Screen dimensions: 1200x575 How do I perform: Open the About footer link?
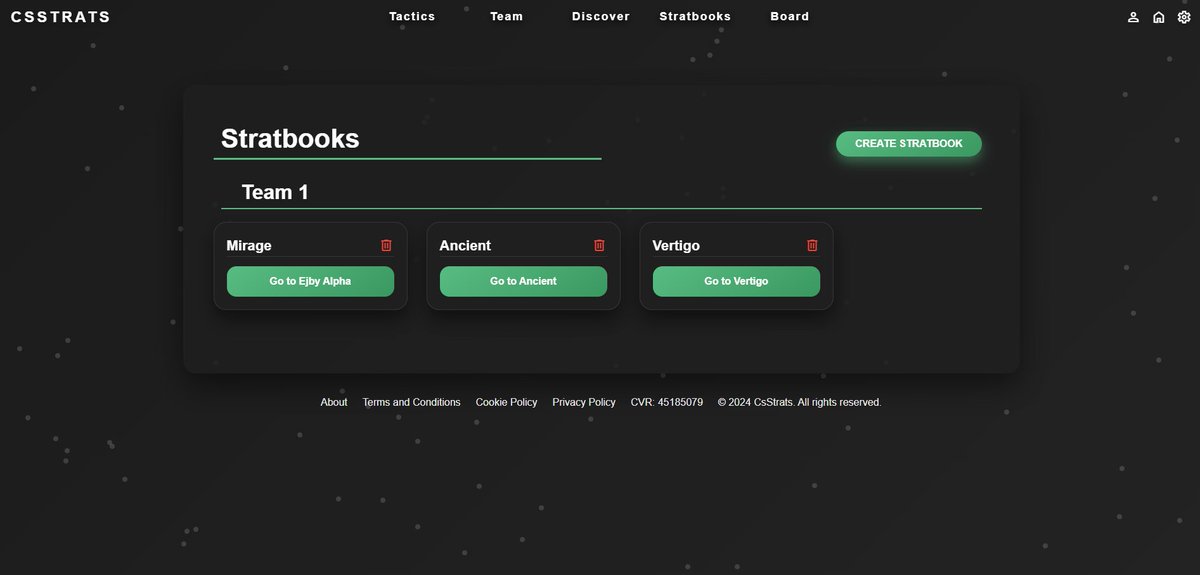click(x=334, y=402)
